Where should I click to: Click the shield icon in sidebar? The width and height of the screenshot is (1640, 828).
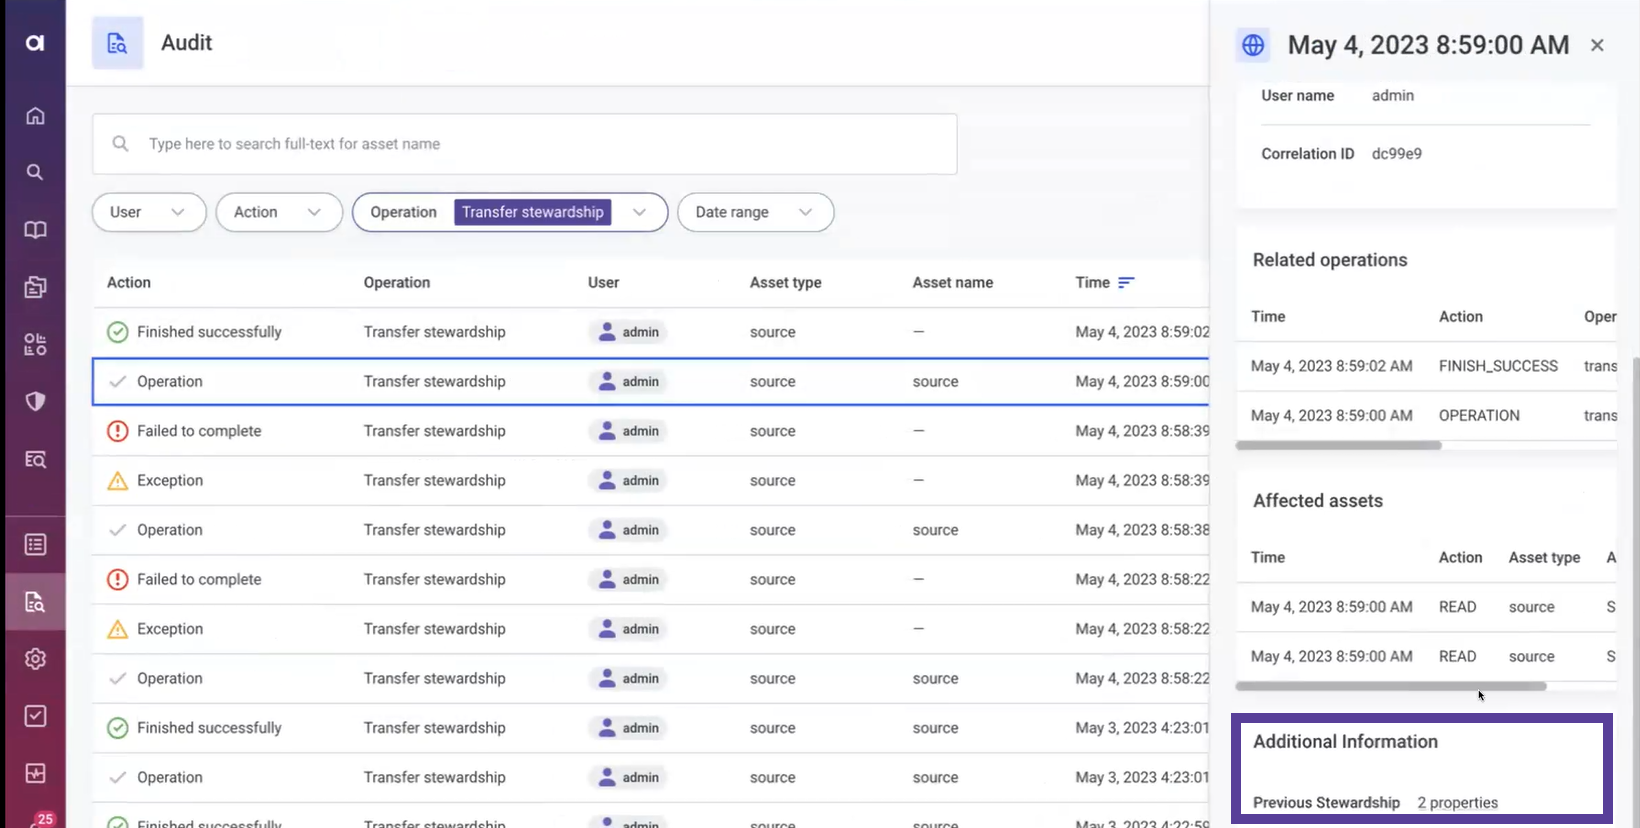35,402
